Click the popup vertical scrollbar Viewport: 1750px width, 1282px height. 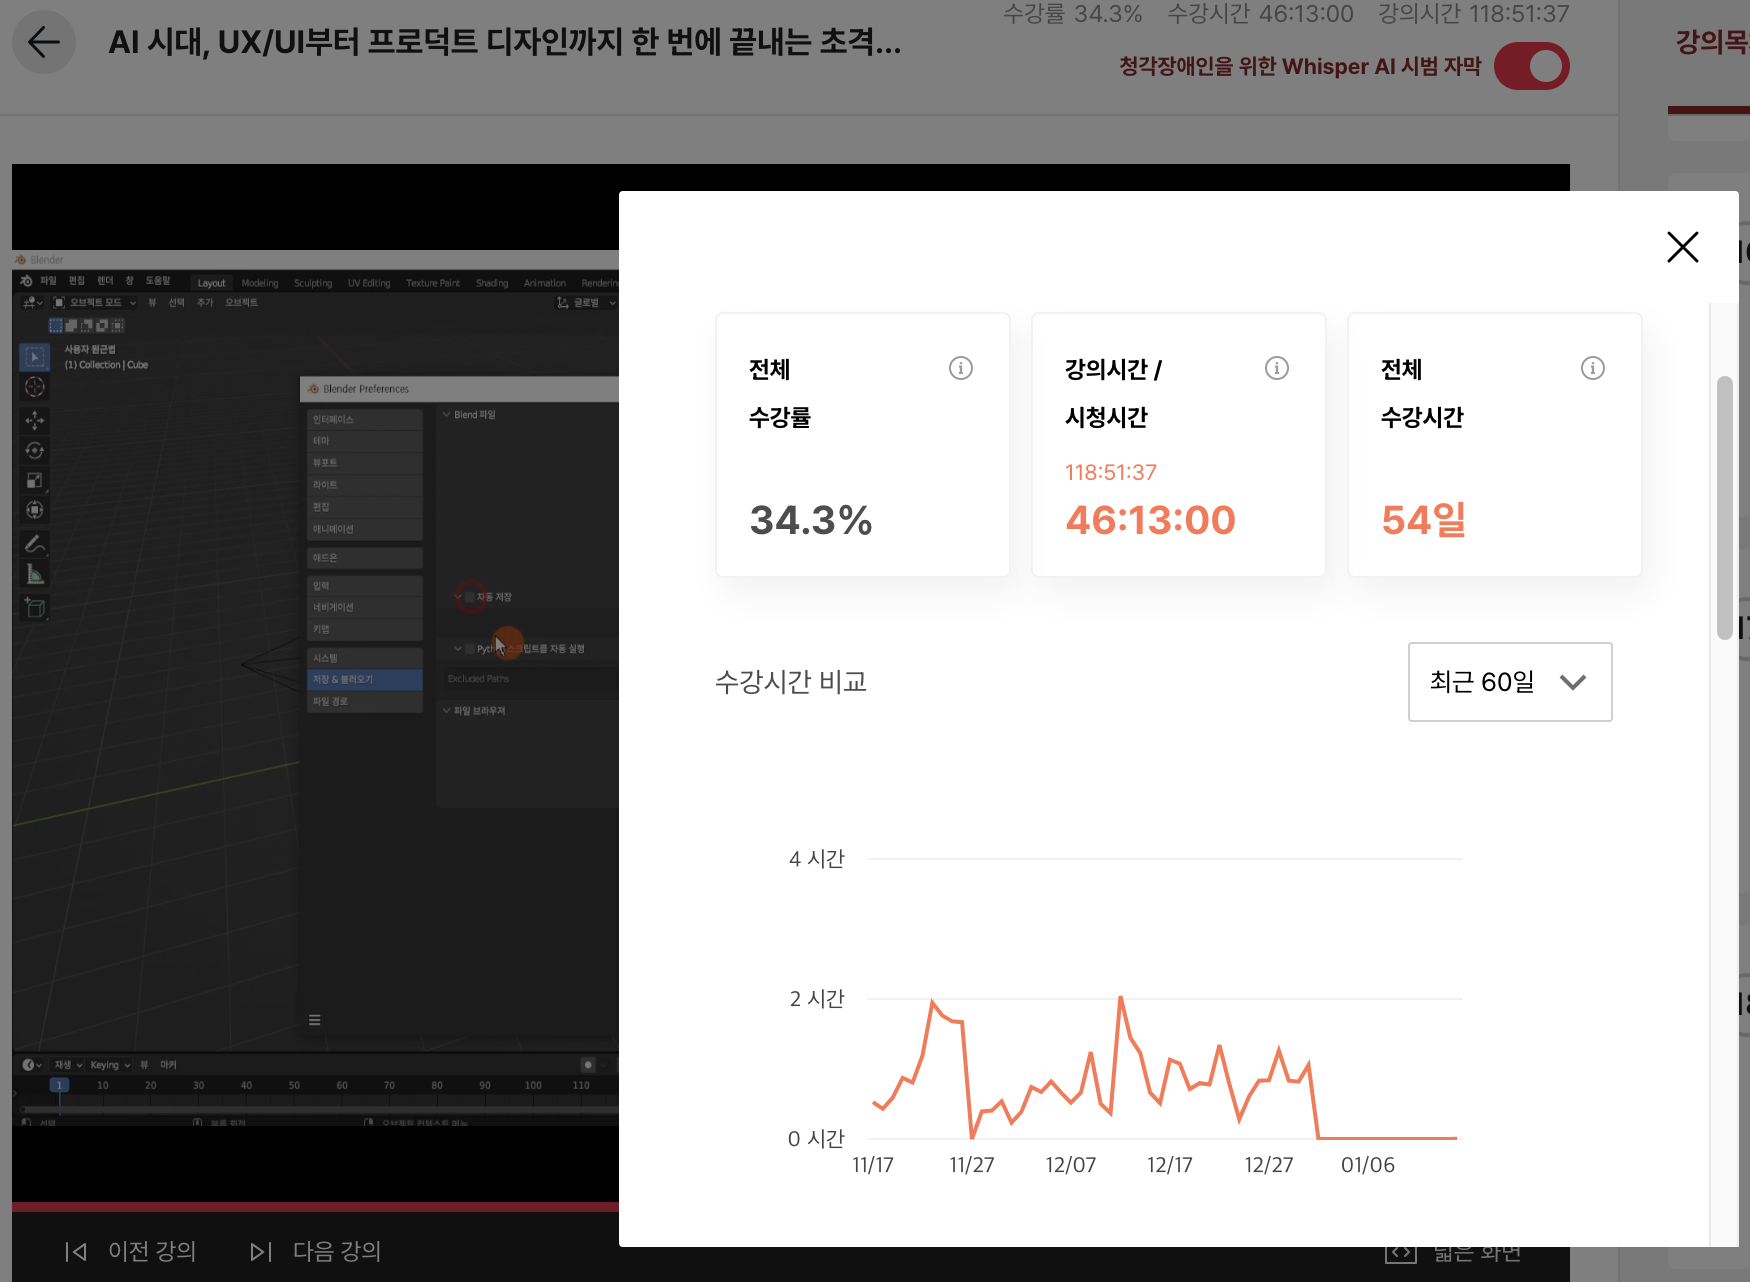pyautogui.click(x=1724, y=507)
